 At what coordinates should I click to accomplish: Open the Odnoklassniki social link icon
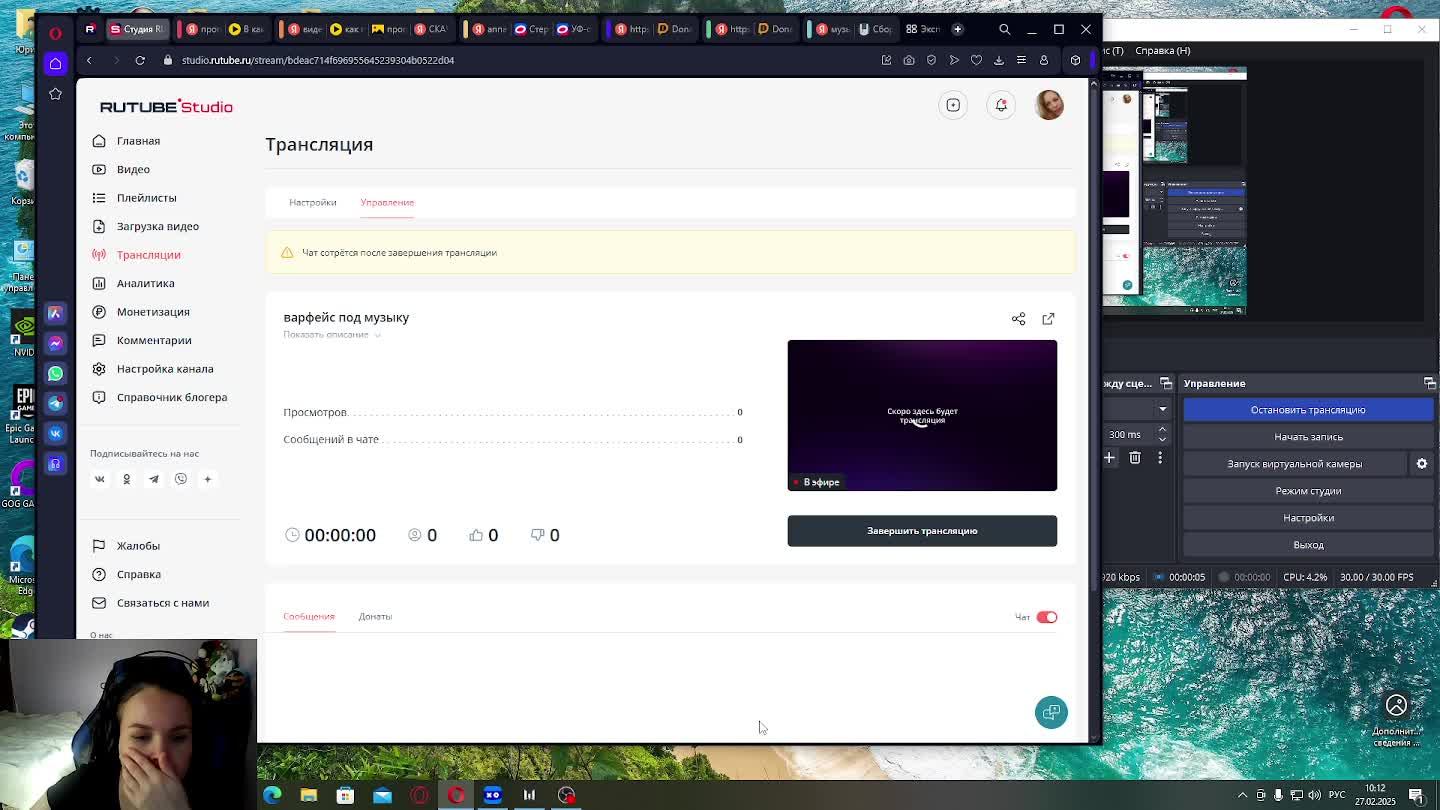126,479
